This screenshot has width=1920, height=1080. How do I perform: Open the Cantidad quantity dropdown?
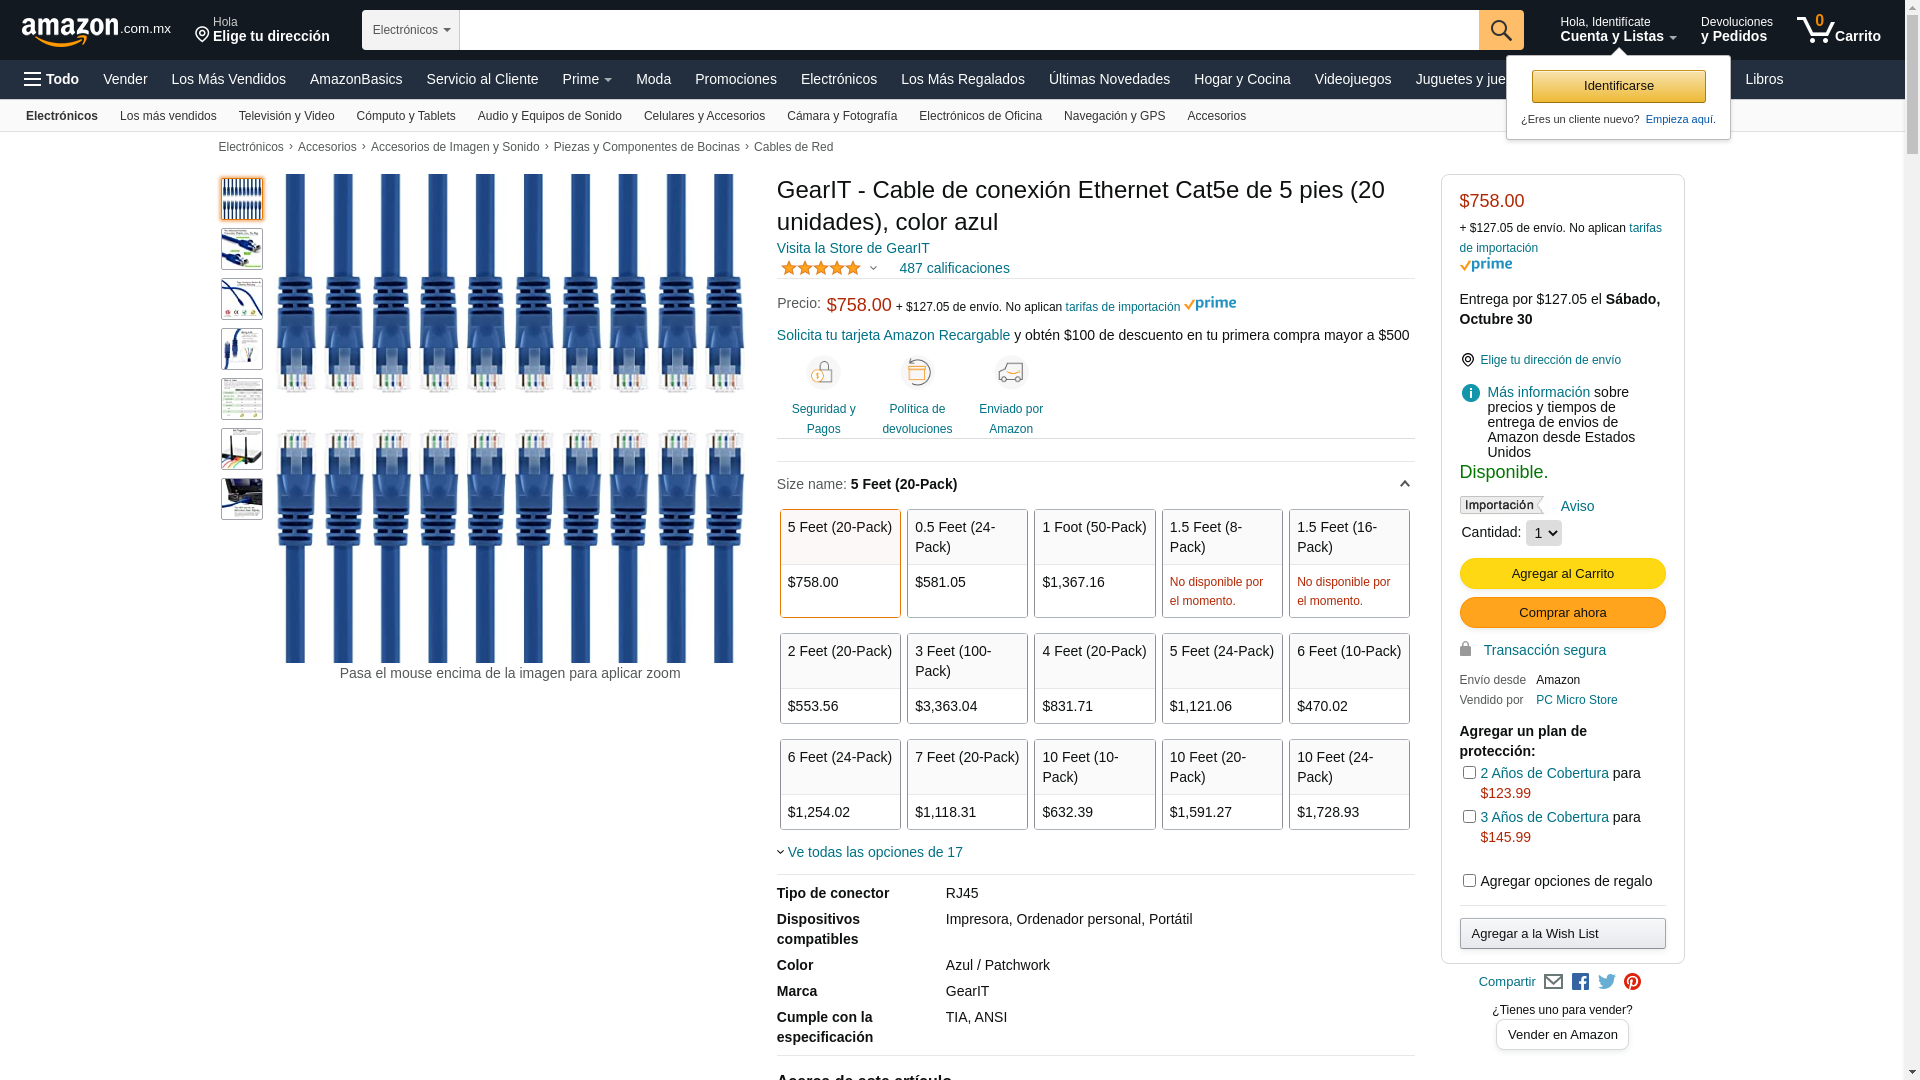[x=1543, y=533]
